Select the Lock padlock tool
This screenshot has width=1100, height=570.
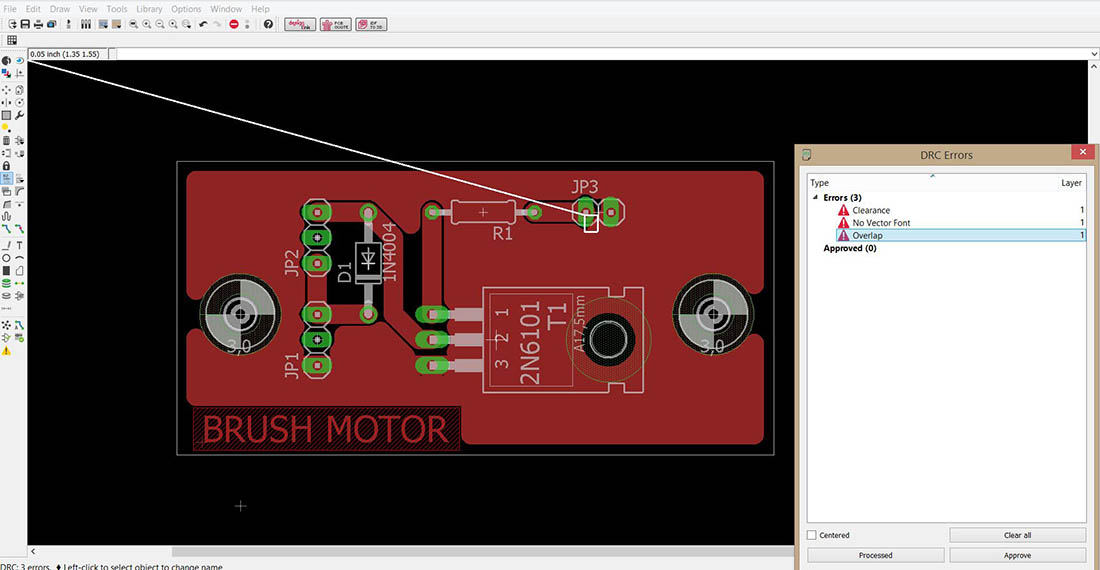6,166
